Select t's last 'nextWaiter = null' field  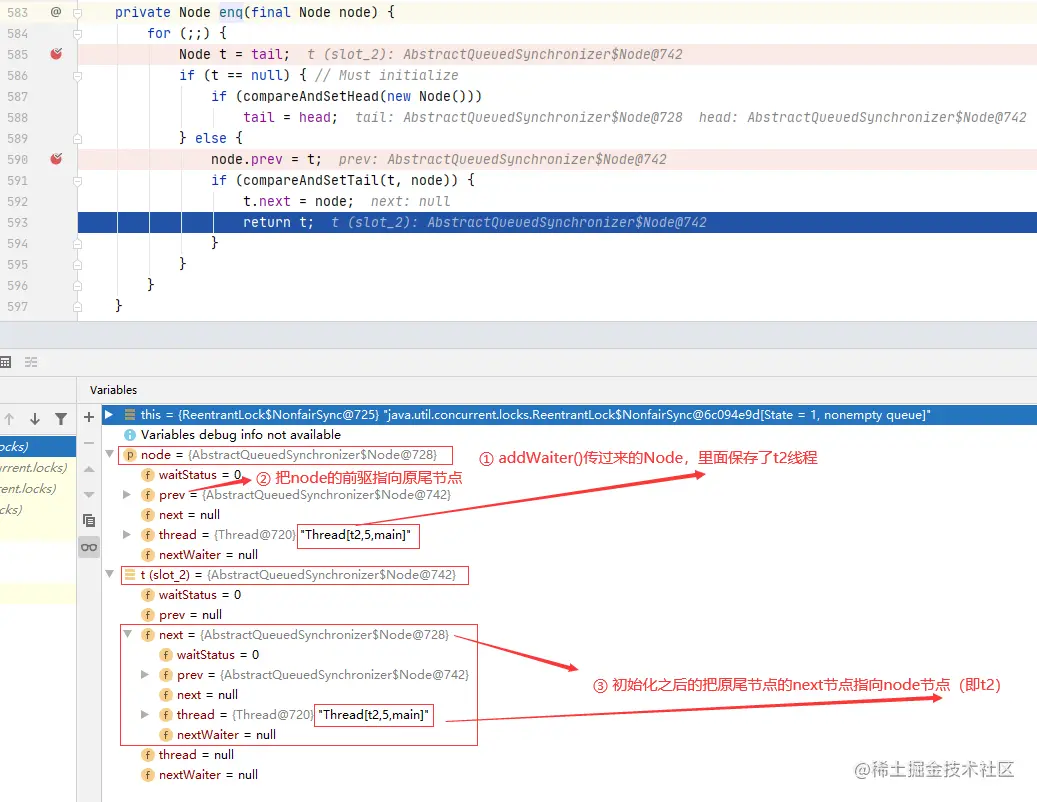(200, 774)
